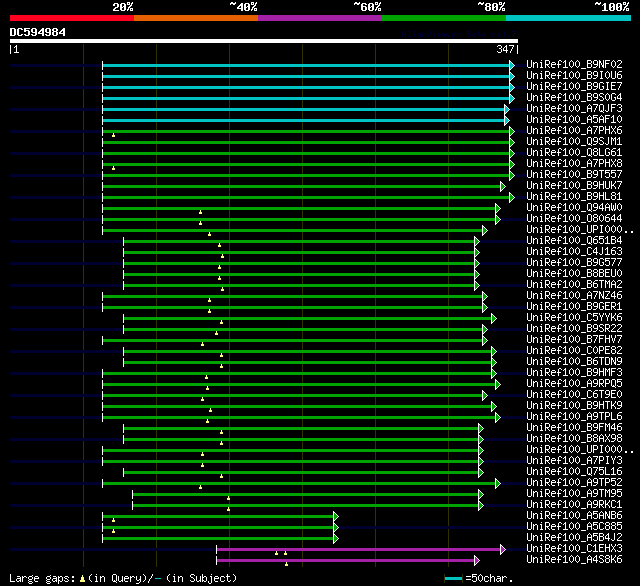Select the UniRef100_Q75L16 label
This screenshot has height=586, width=640.
(574, 472)
